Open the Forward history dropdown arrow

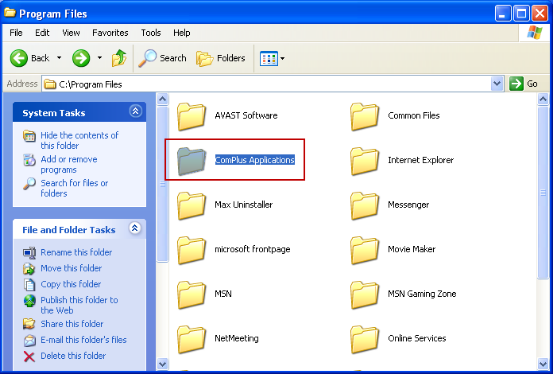click(100, 58)
